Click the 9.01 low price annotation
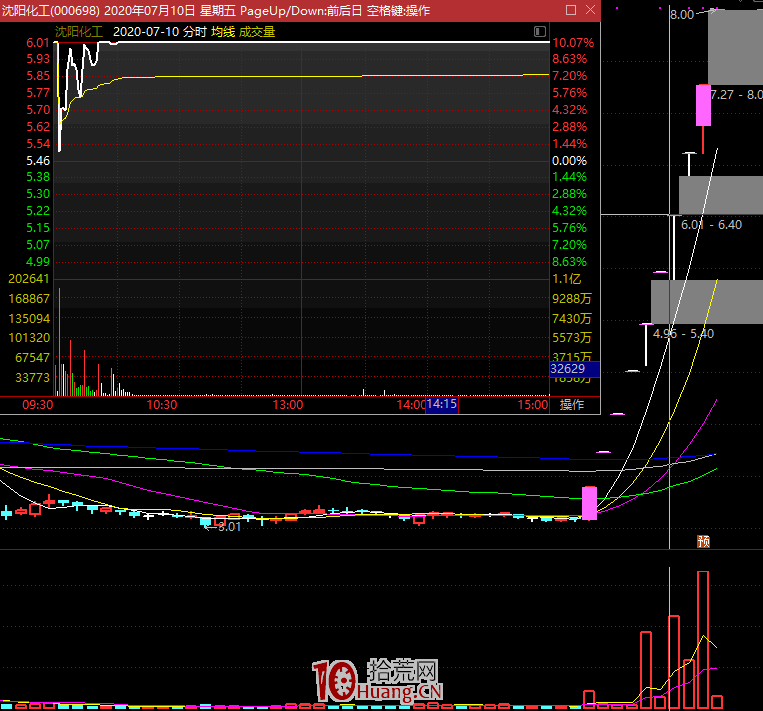Viewport: 763px width, 711px height. click(x=229, y=526)
